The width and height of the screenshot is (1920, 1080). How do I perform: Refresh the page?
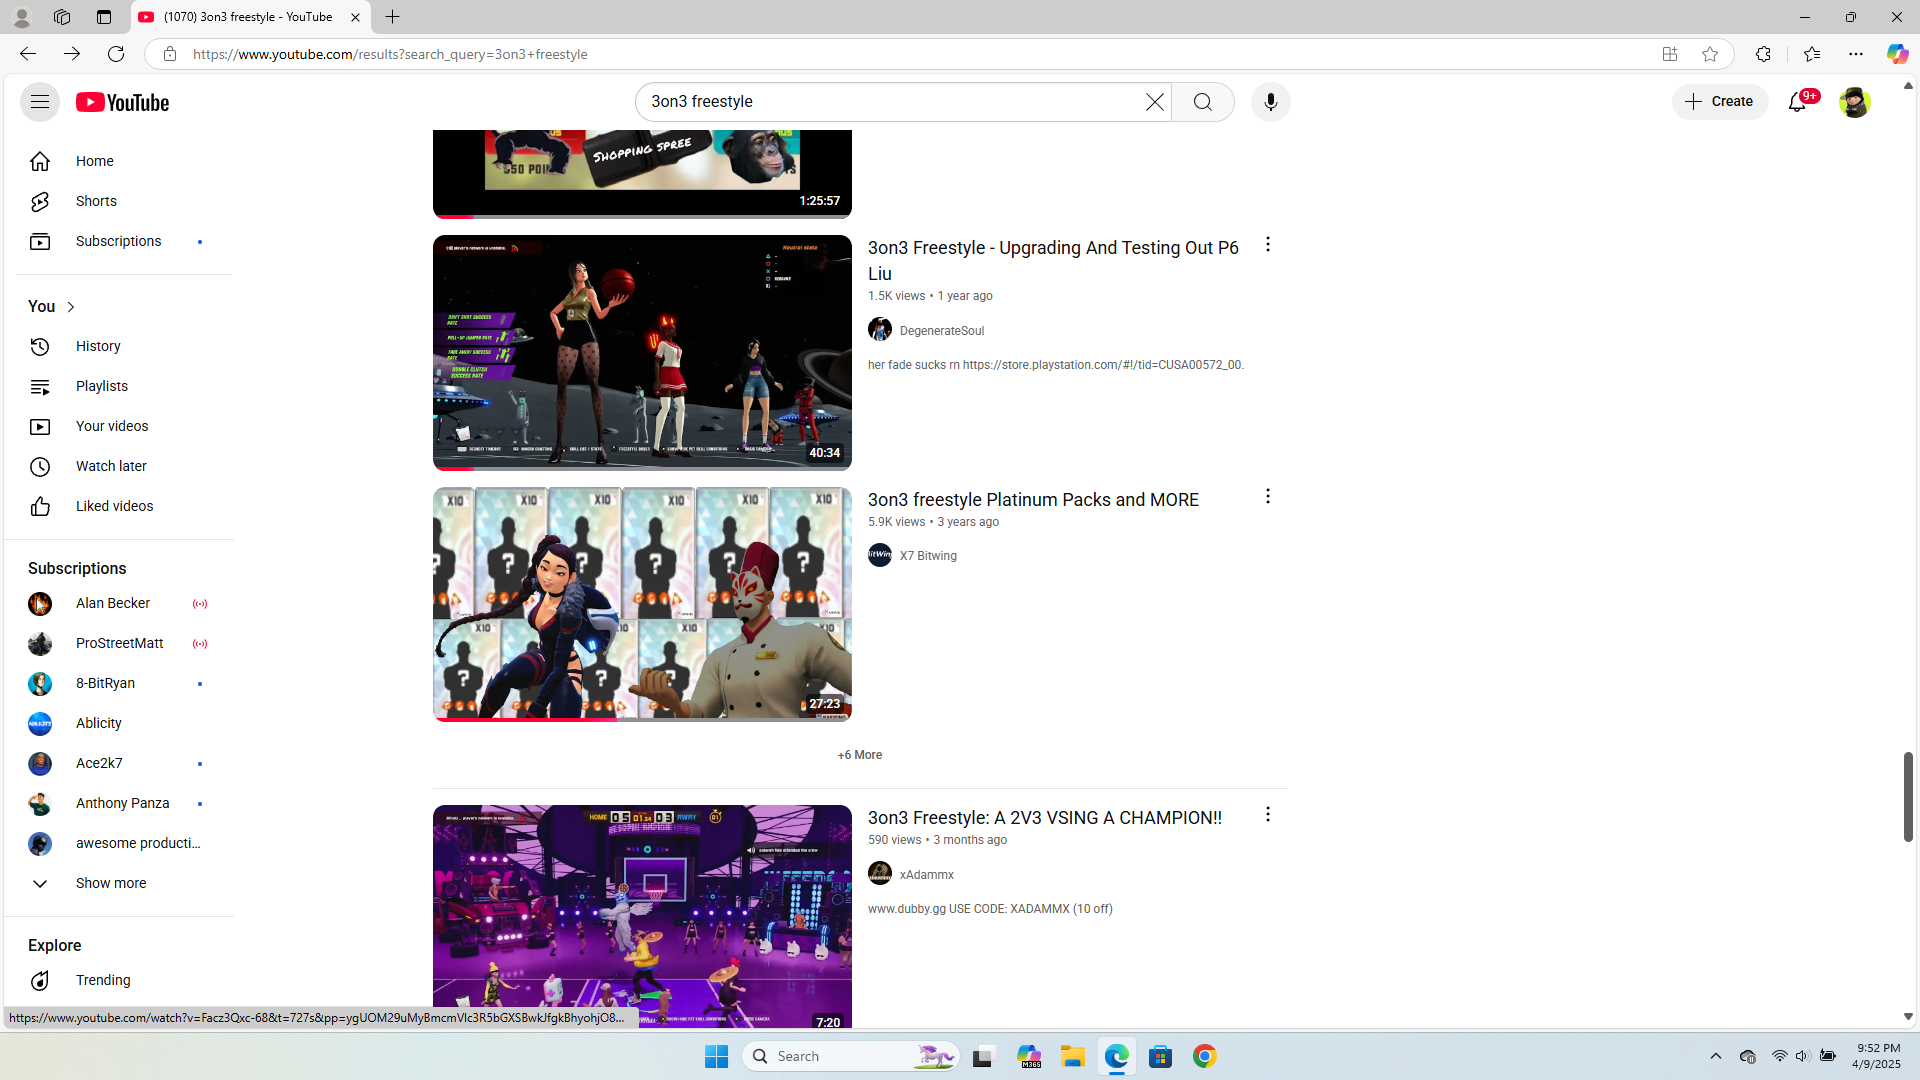coord(116,54)
